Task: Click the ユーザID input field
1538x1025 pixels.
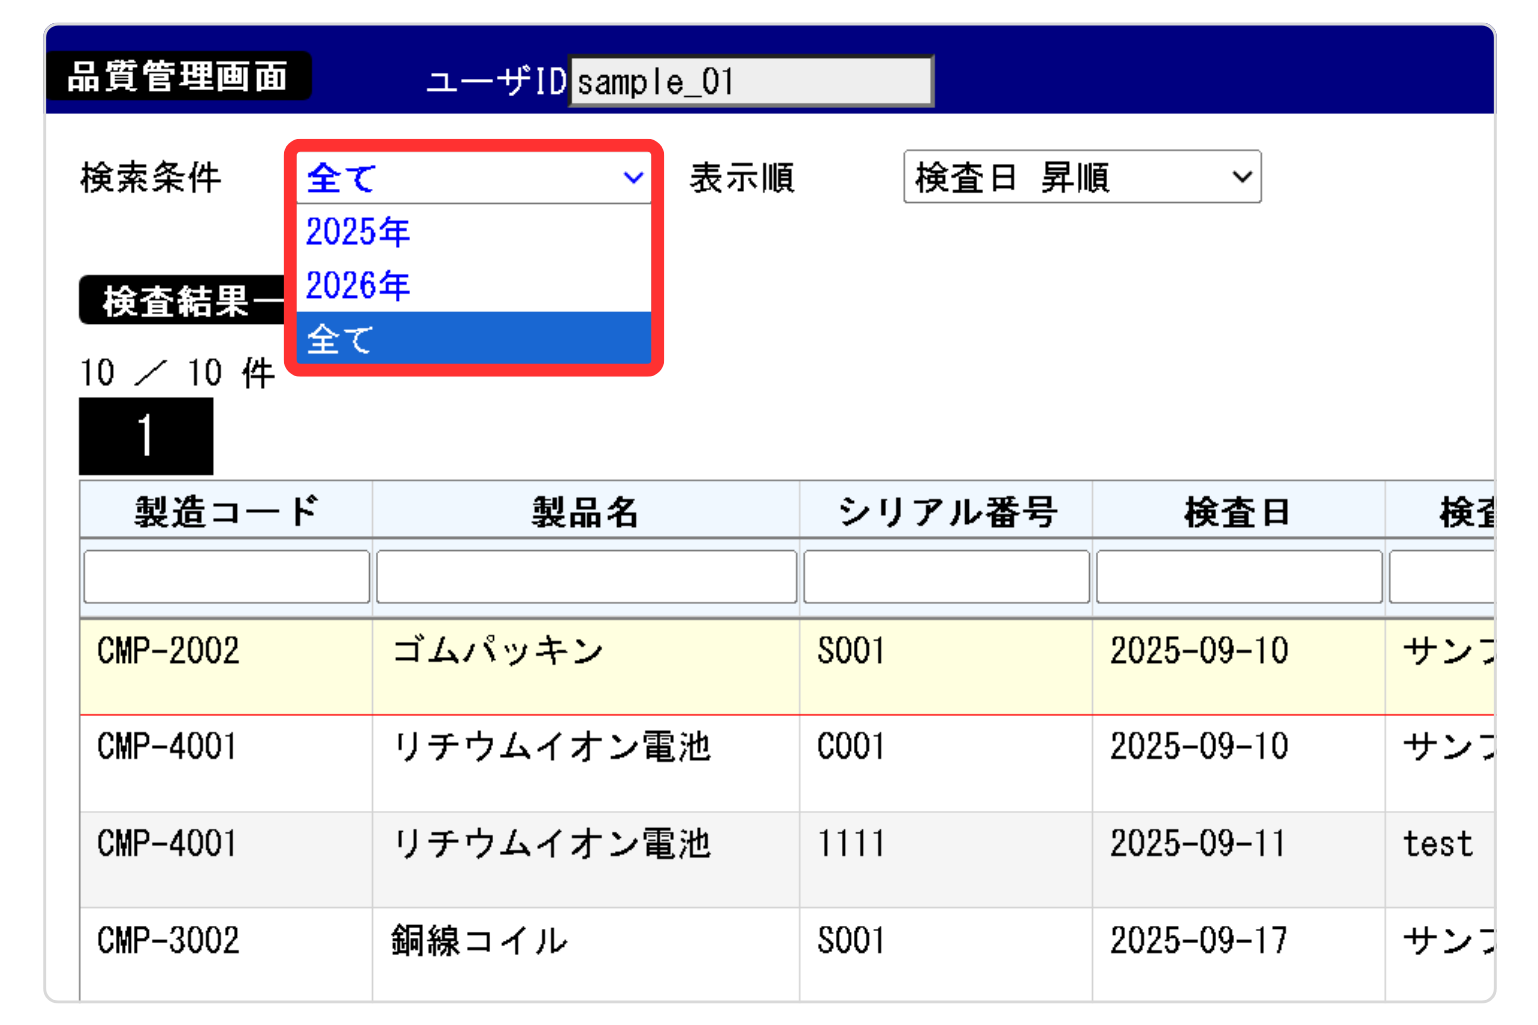Action: coord(750,81)
